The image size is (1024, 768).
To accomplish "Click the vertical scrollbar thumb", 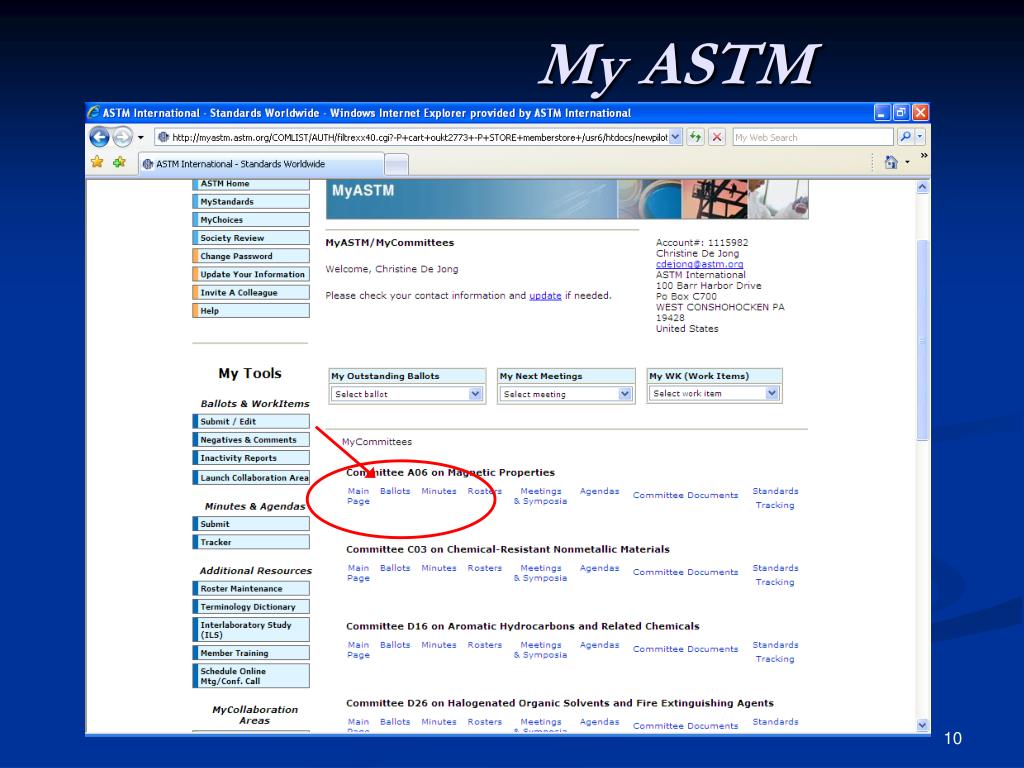I will (x=923, y=340).
